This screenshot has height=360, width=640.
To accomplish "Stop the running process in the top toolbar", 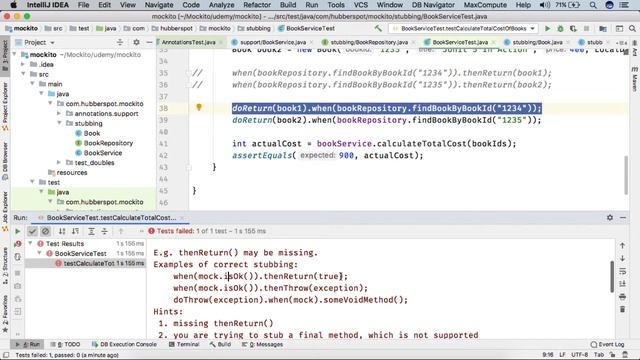I will (587, 29).
